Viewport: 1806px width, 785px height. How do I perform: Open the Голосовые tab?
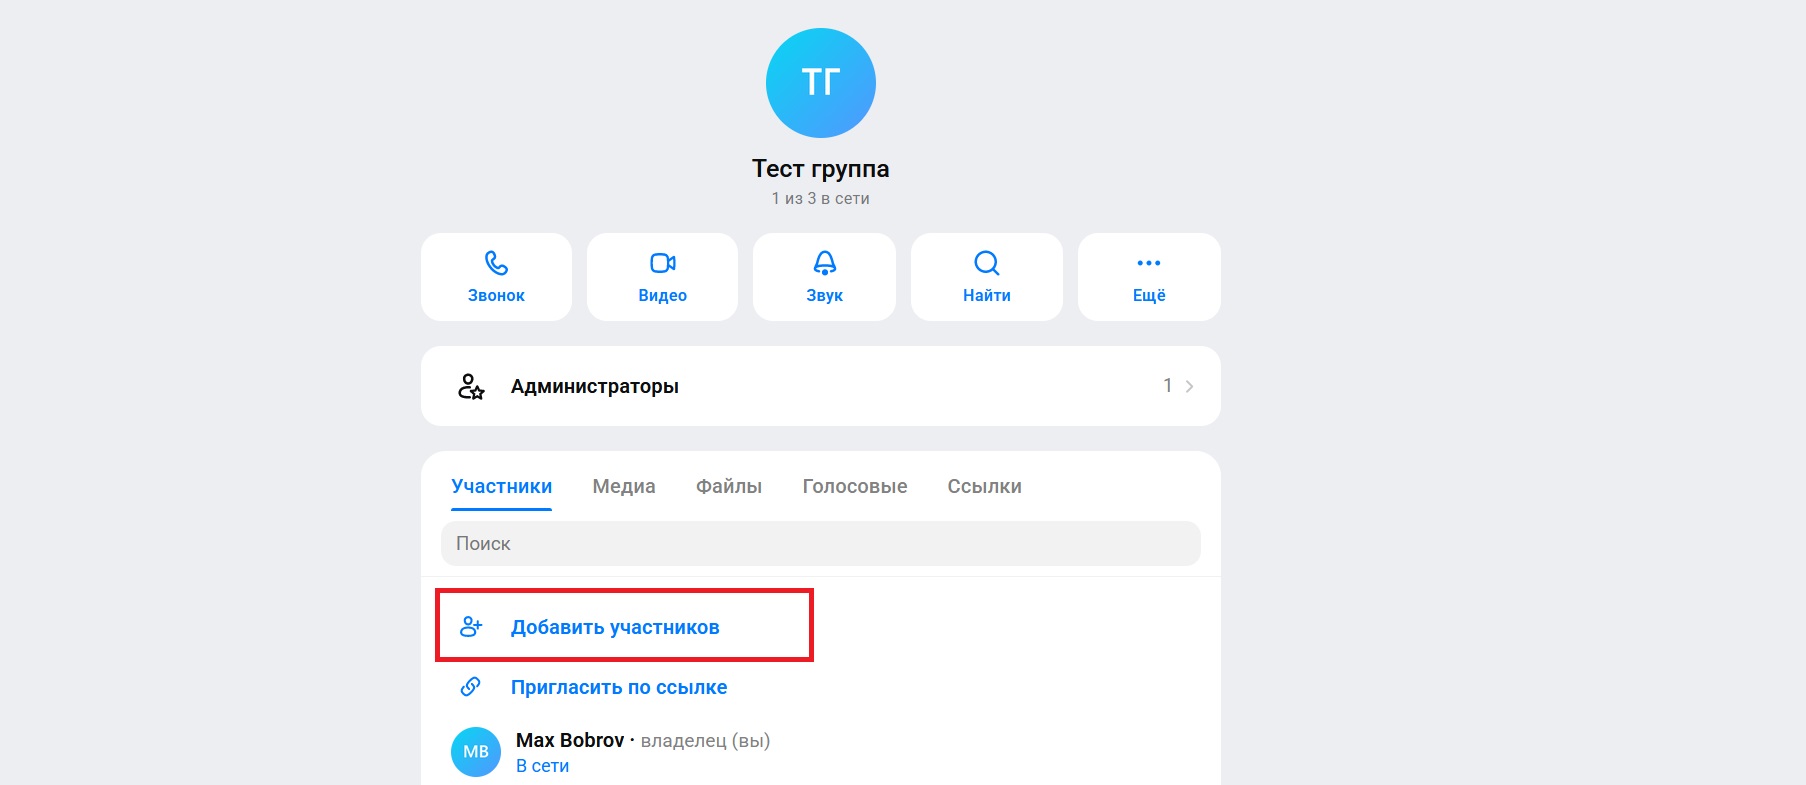coord(855,486)
